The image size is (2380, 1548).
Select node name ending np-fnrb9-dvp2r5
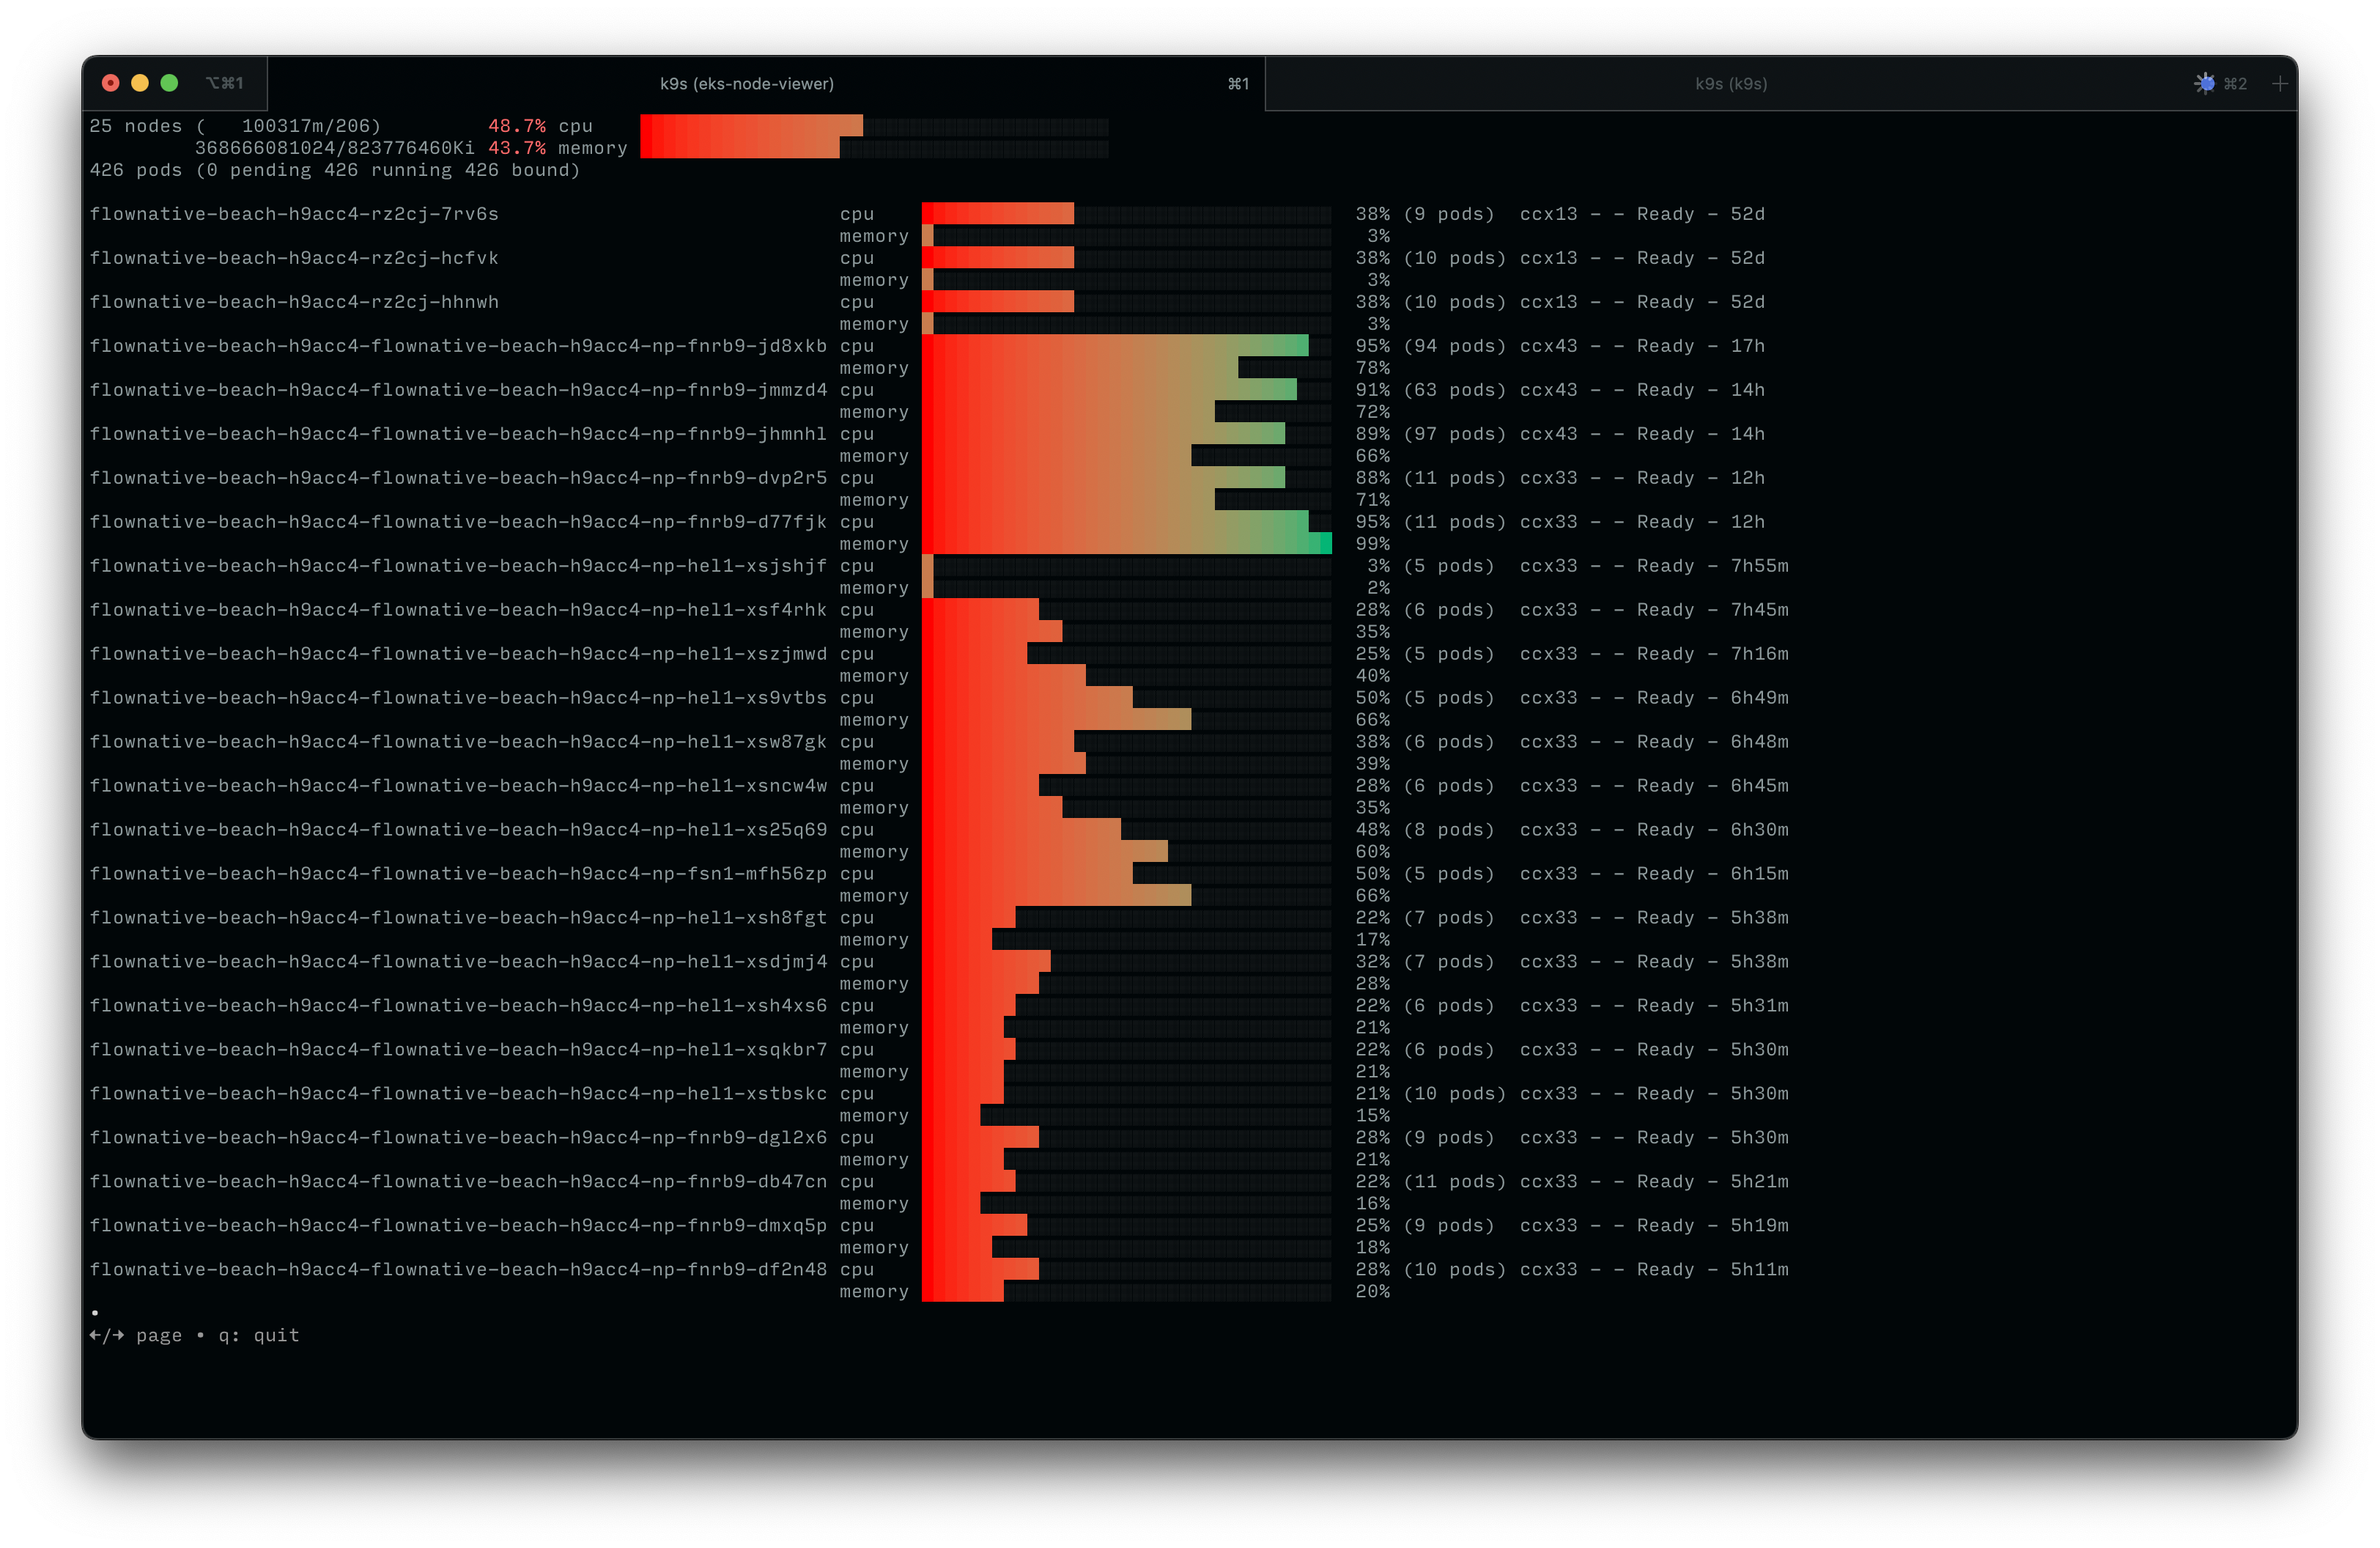pos(458,478)
